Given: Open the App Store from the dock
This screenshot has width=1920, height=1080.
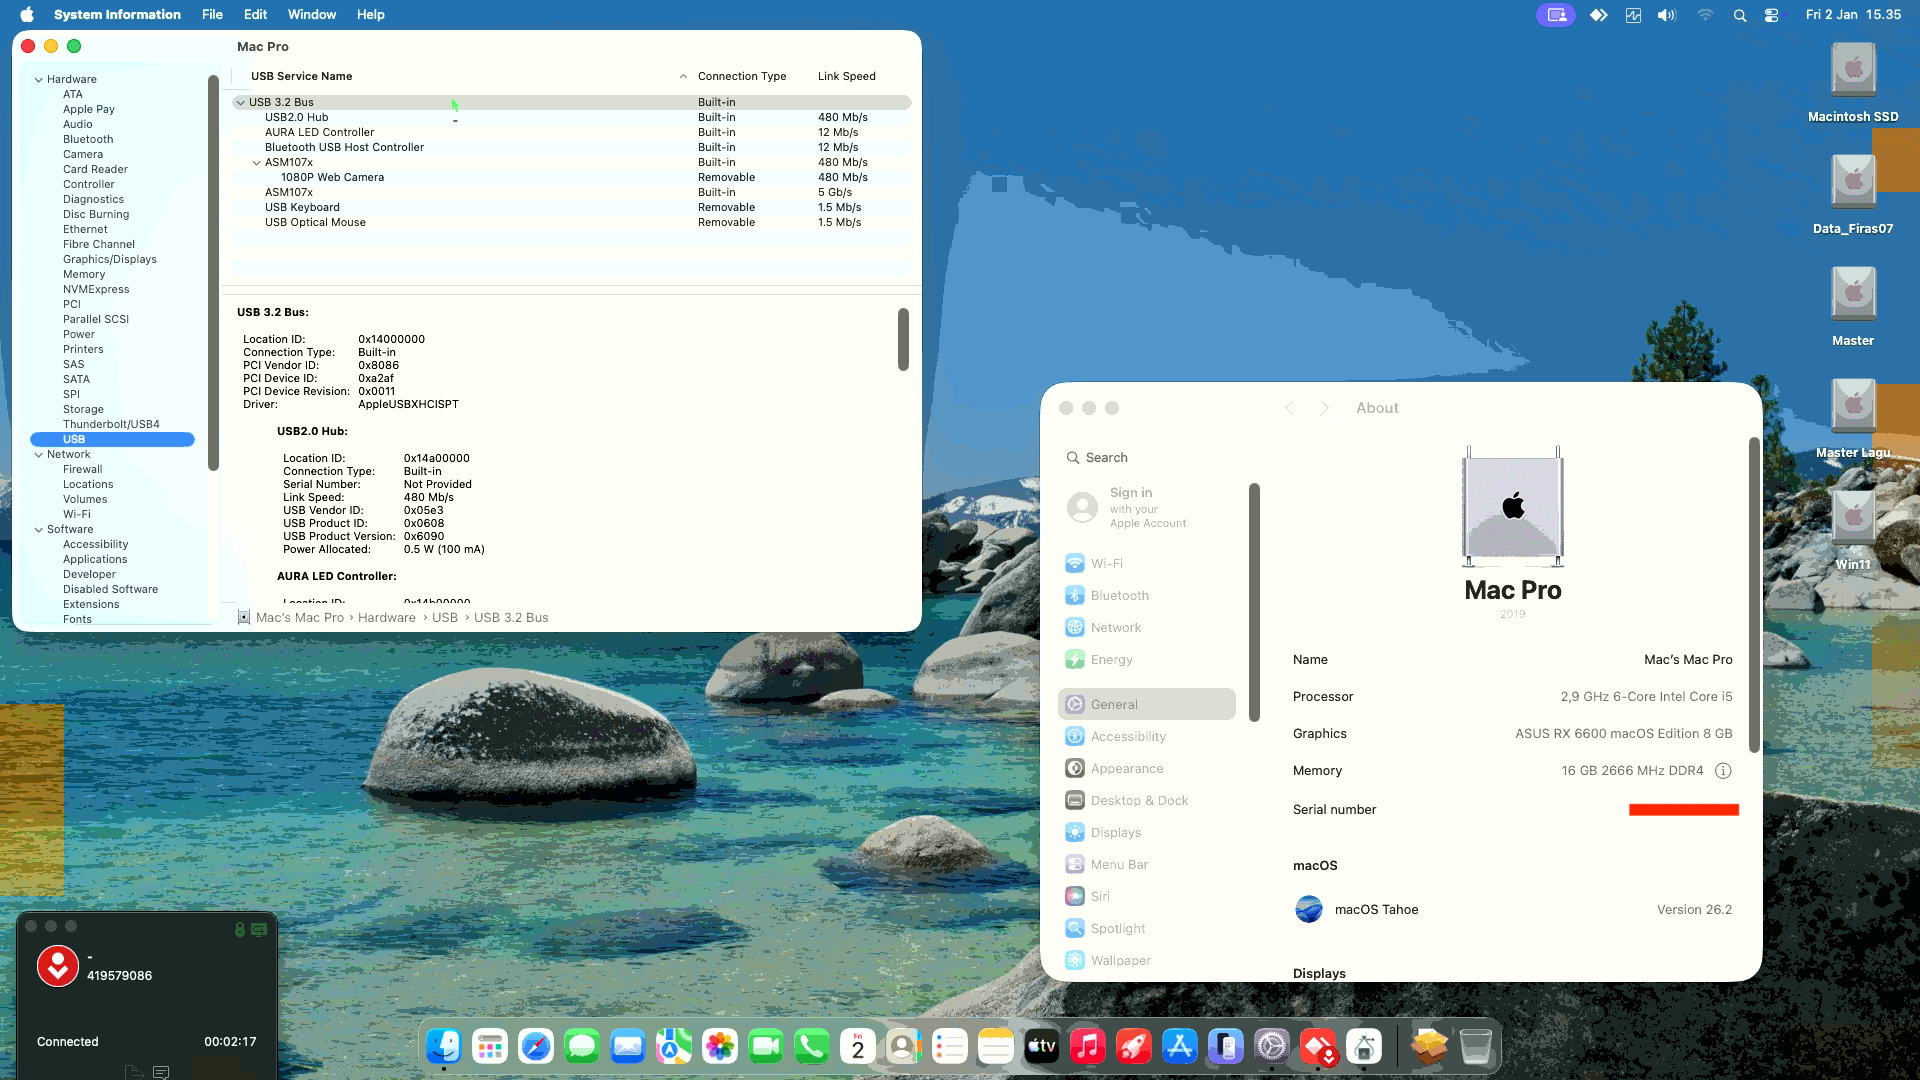Looking at the screenshot, I should point(1180,1047).
